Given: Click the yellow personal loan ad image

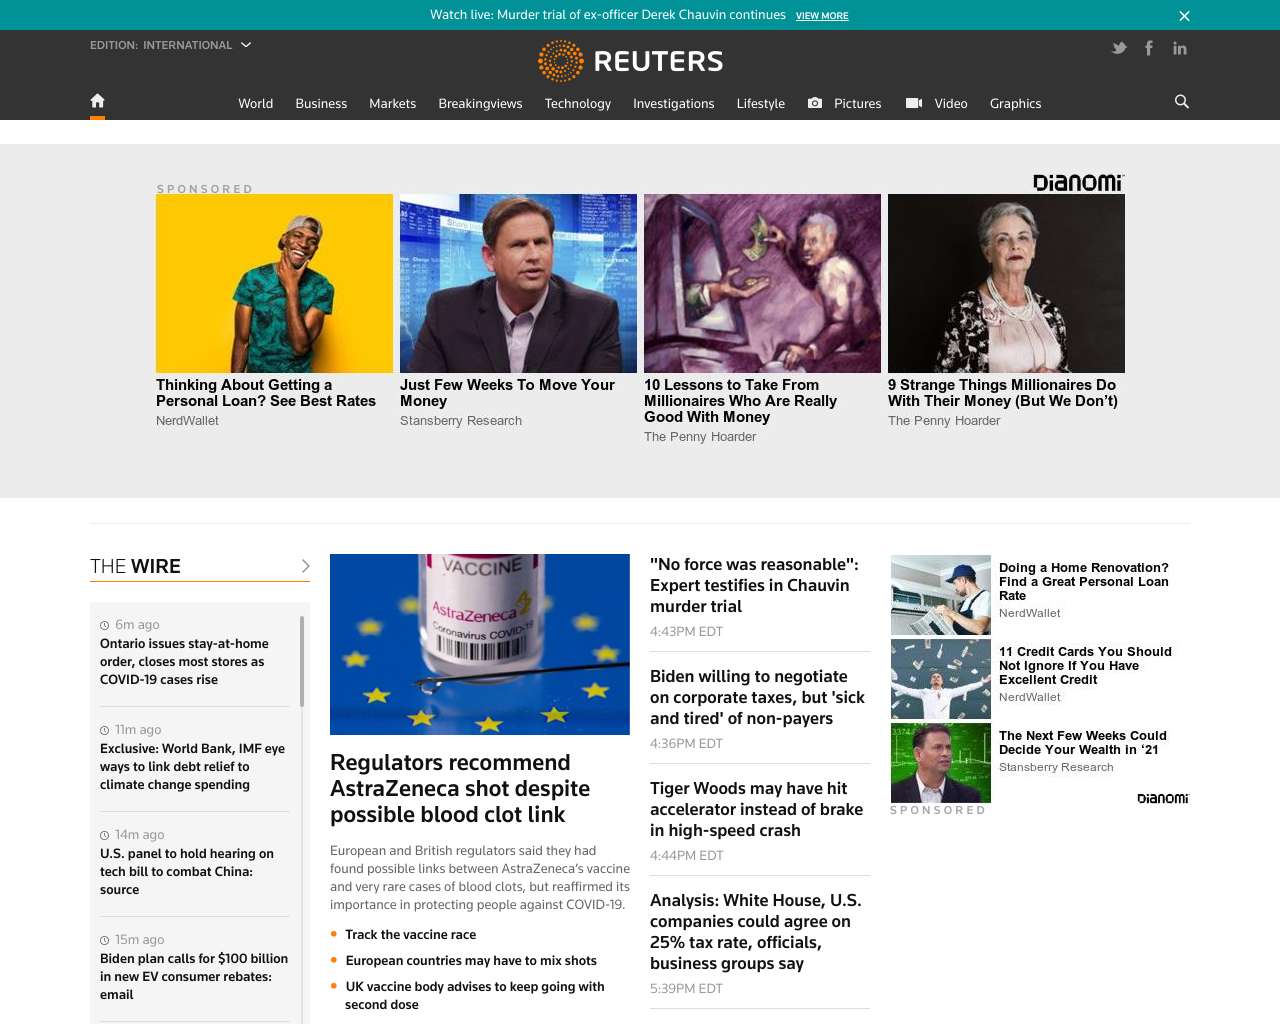Looking at the screenshot, I should tap(274, 283).
